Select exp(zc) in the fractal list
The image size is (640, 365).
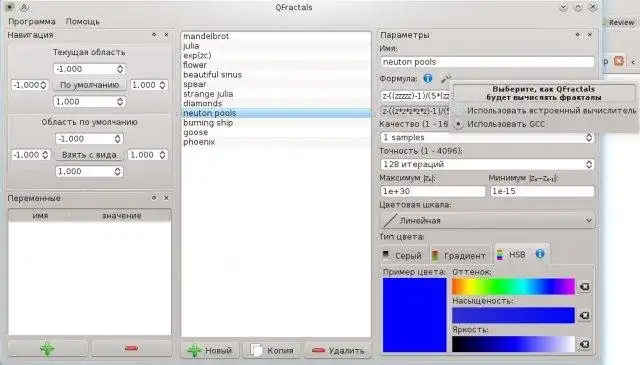(x=276, y=56)
